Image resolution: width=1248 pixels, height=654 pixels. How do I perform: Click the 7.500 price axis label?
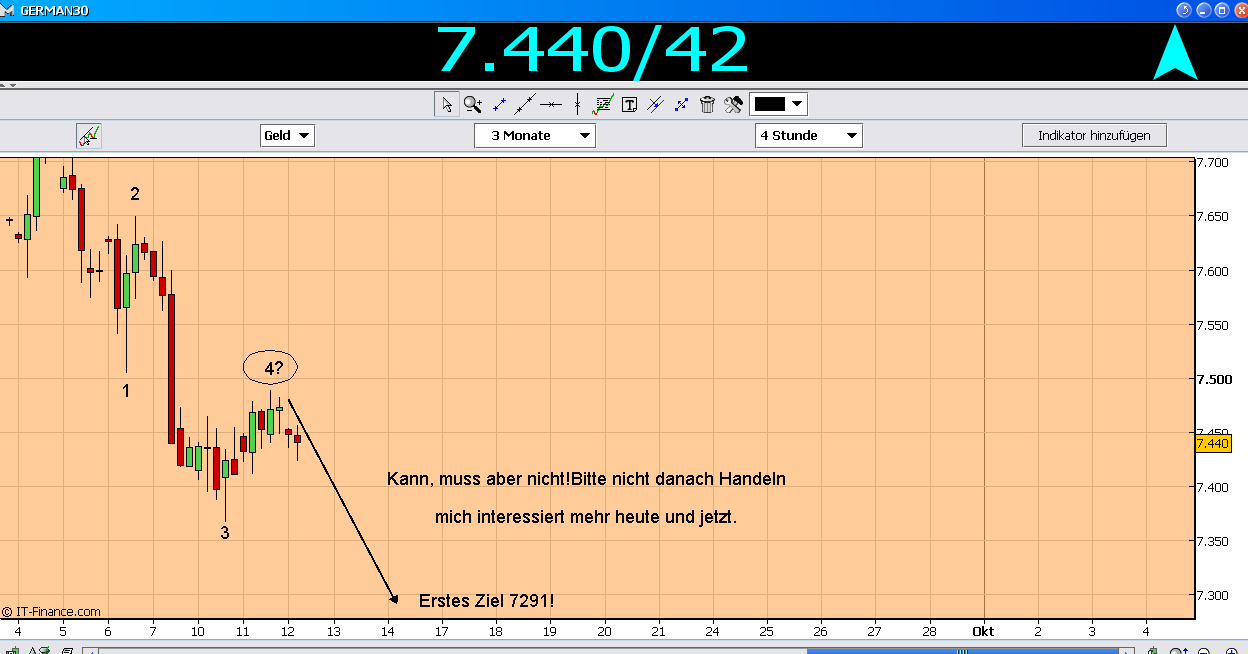tap(1213, 379)
